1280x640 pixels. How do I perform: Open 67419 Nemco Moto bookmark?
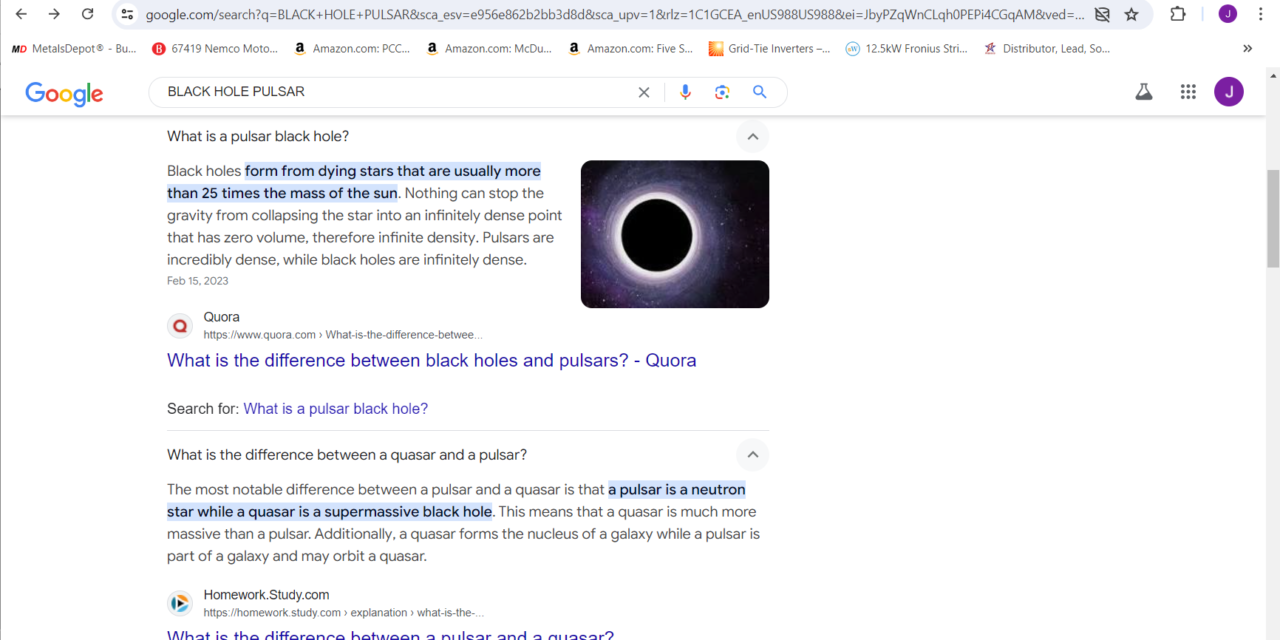pyautogui.click(x=215, y=48)
